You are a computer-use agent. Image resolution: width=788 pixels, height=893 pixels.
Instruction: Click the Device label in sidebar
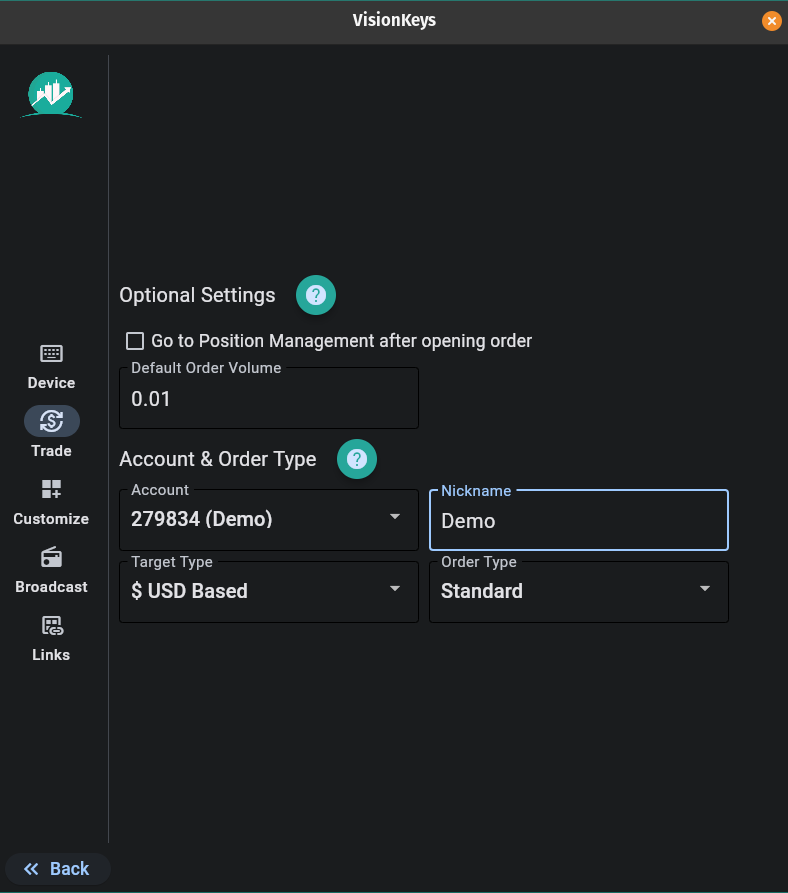click(51, 383)
